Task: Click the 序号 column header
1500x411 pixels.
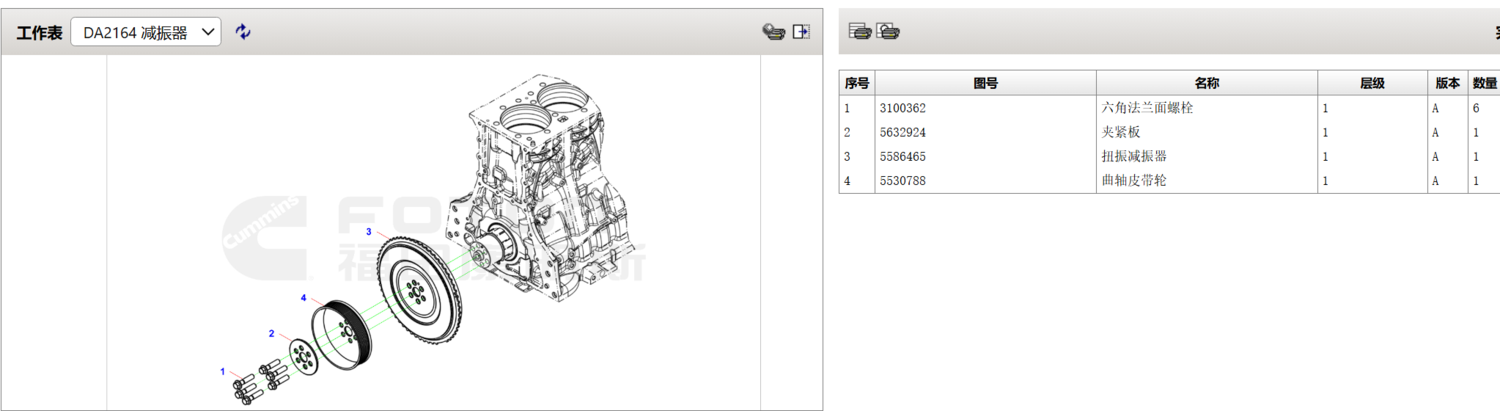Action: point(857,83)
